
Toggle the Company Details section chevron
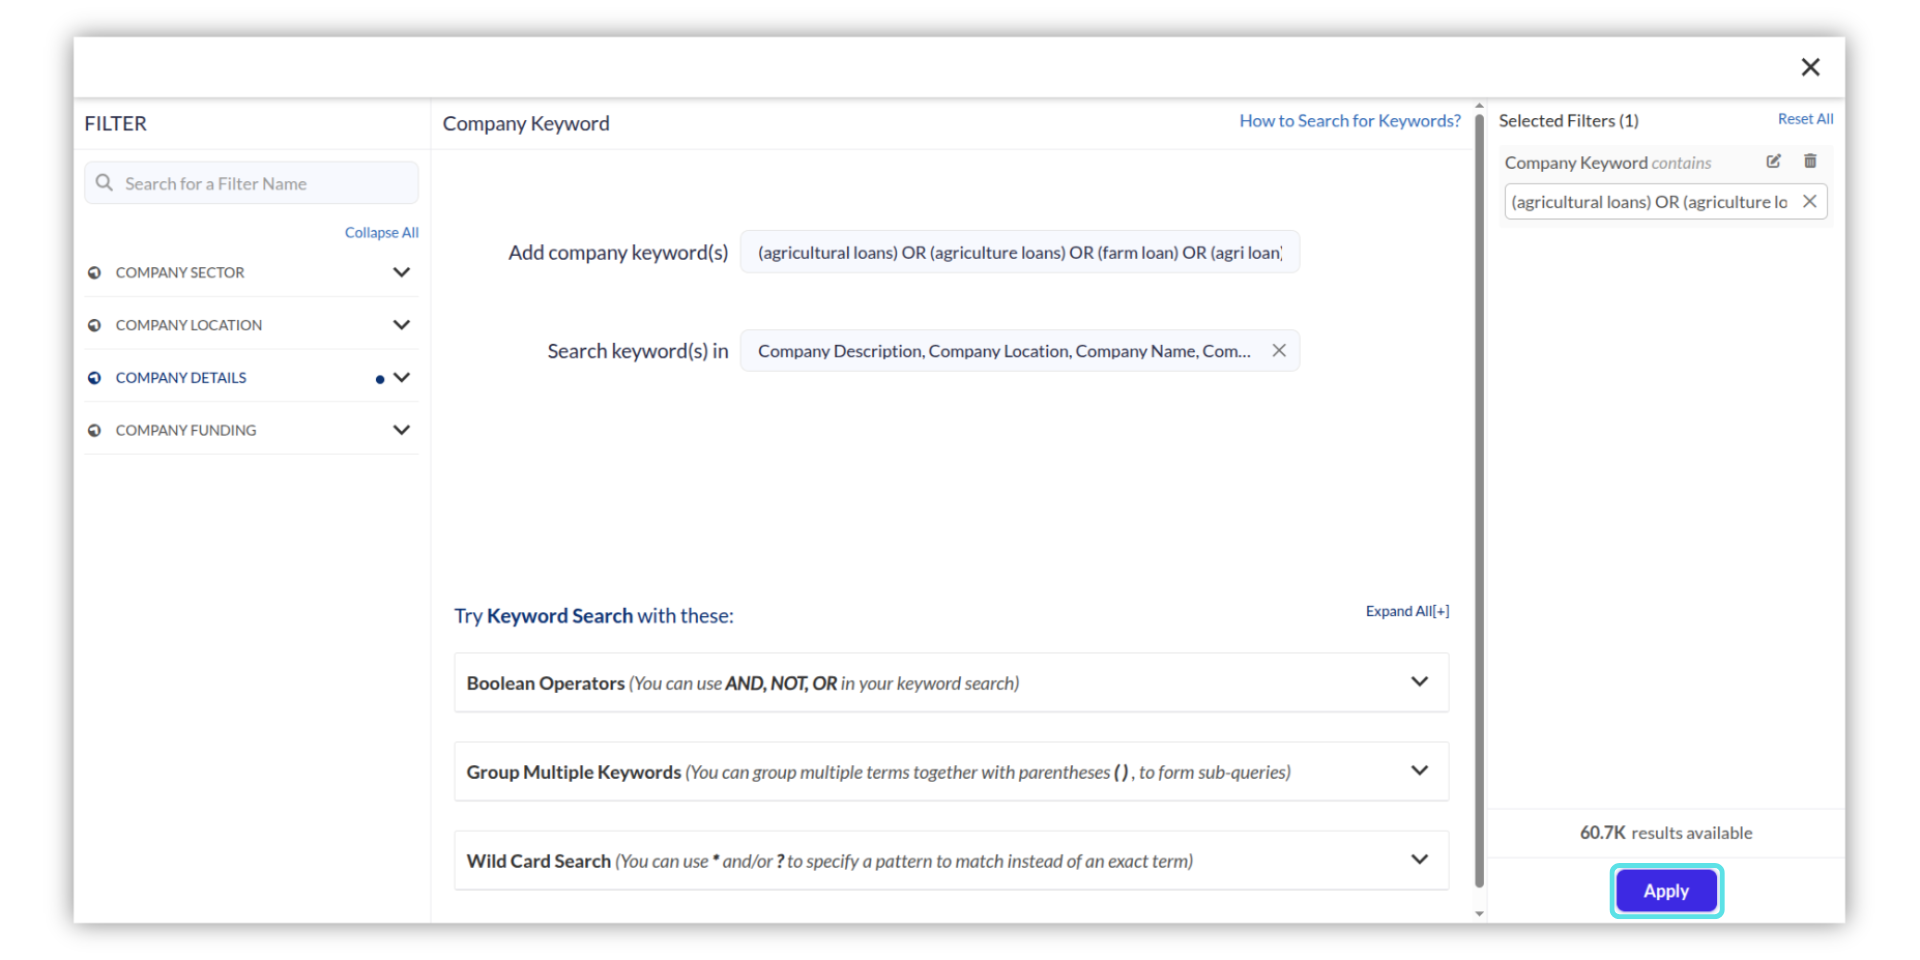(x=401, y=378)
